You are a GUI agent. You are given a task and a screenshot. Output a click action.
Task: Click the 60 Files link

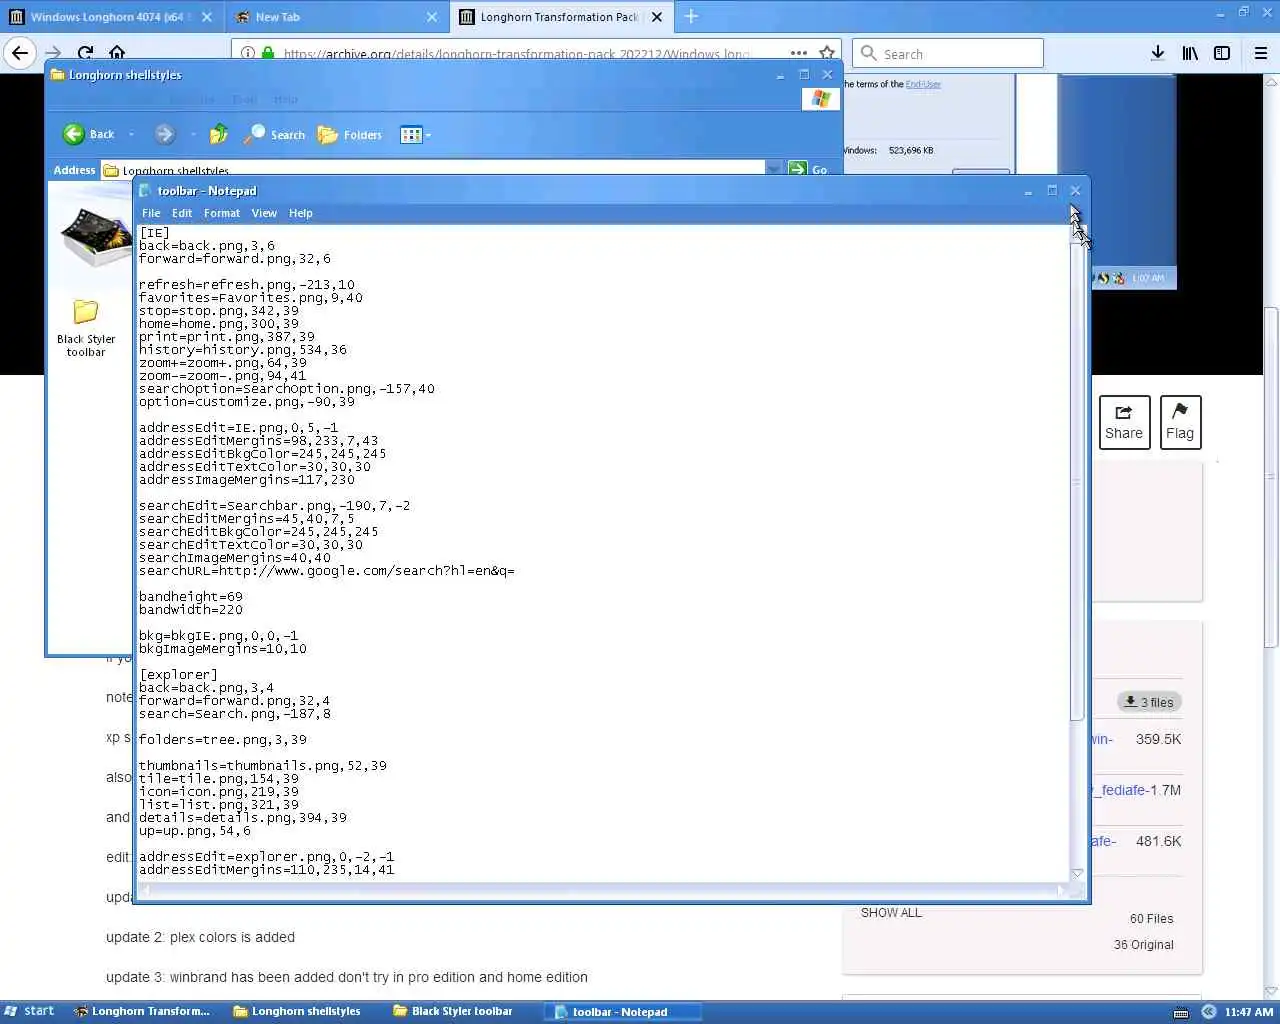click(1152, 918)
